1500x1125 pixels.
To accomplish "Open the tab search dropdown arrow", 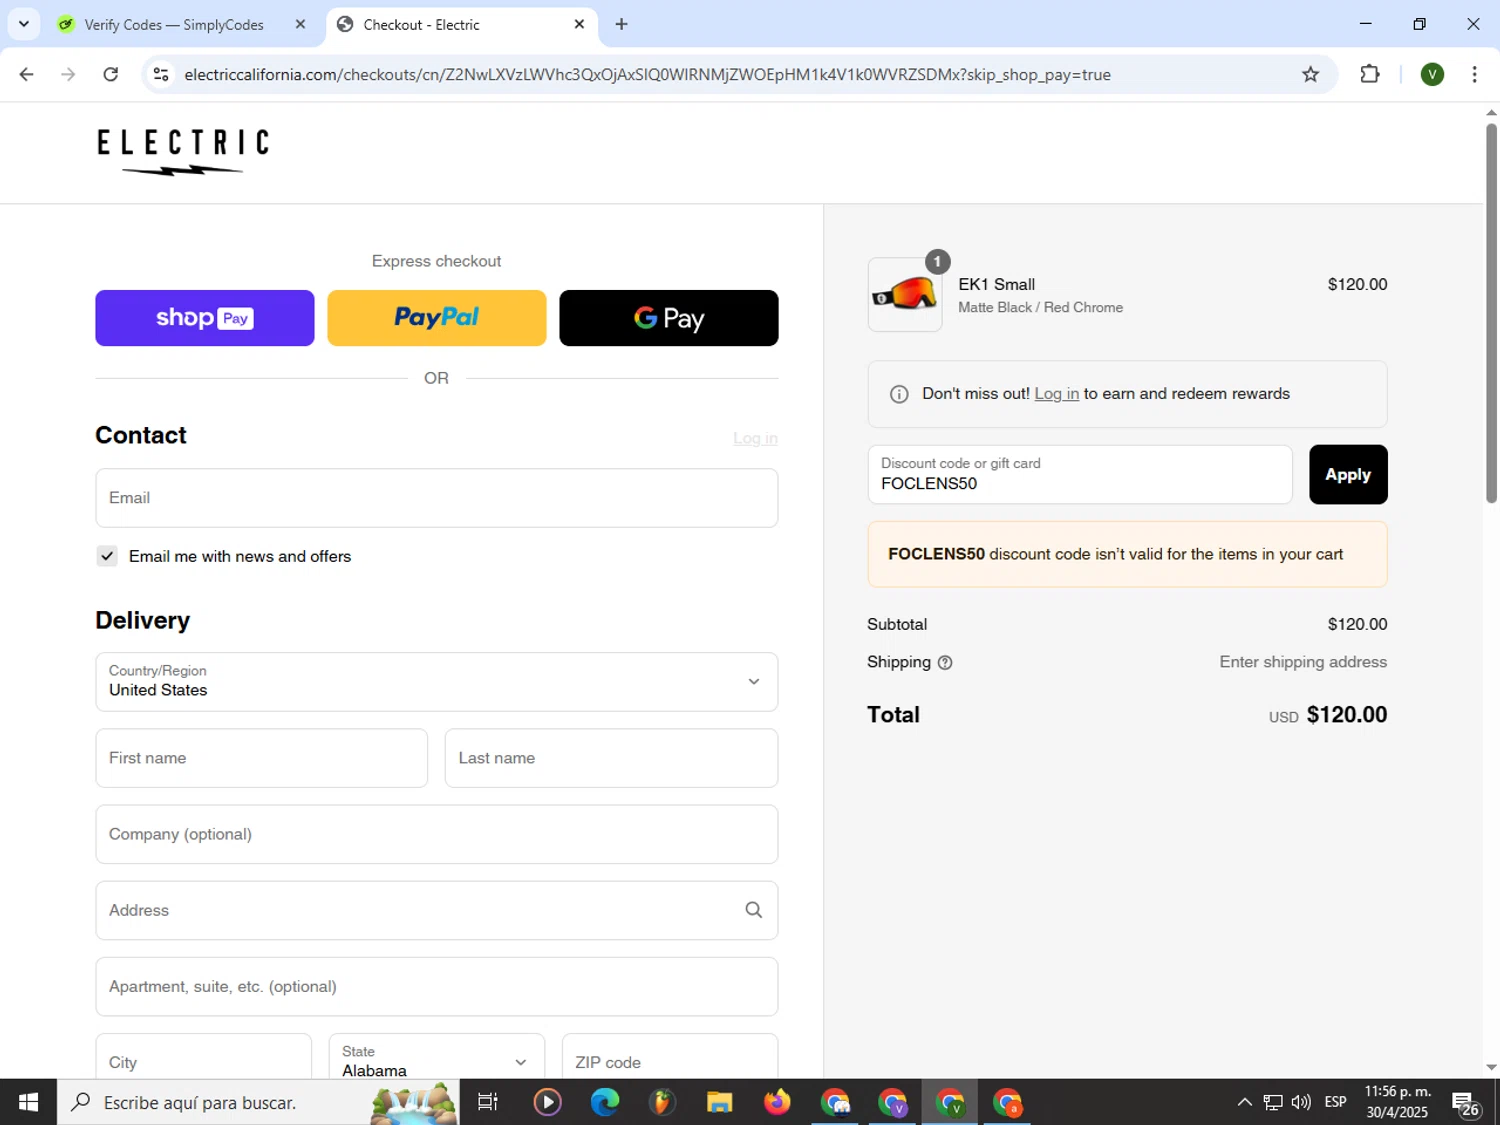I will 24,24.
